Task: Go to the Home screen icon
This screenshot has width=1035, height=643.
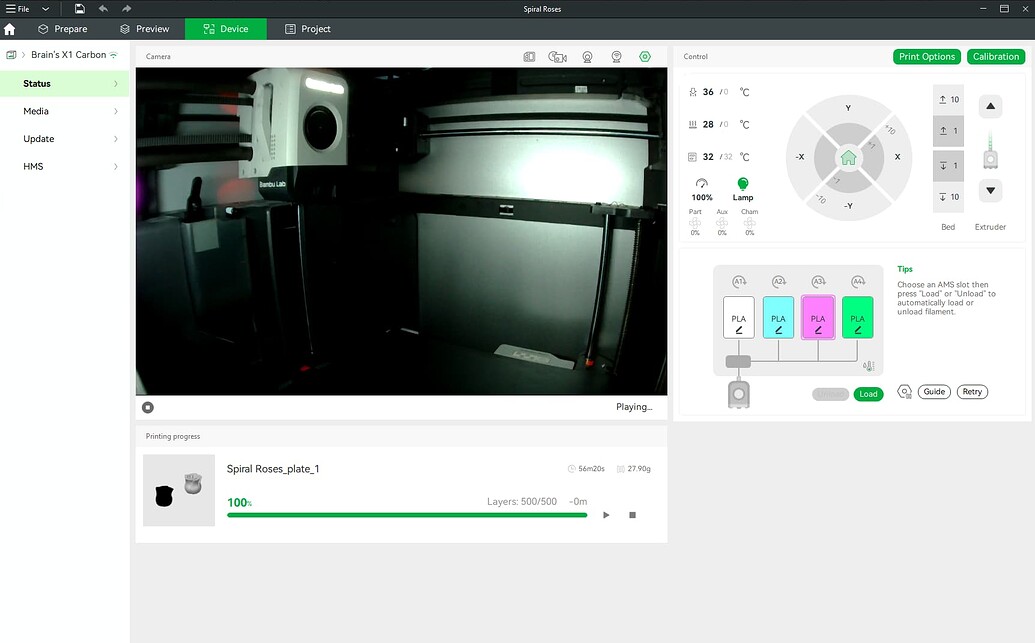Action: coord(9,29)
